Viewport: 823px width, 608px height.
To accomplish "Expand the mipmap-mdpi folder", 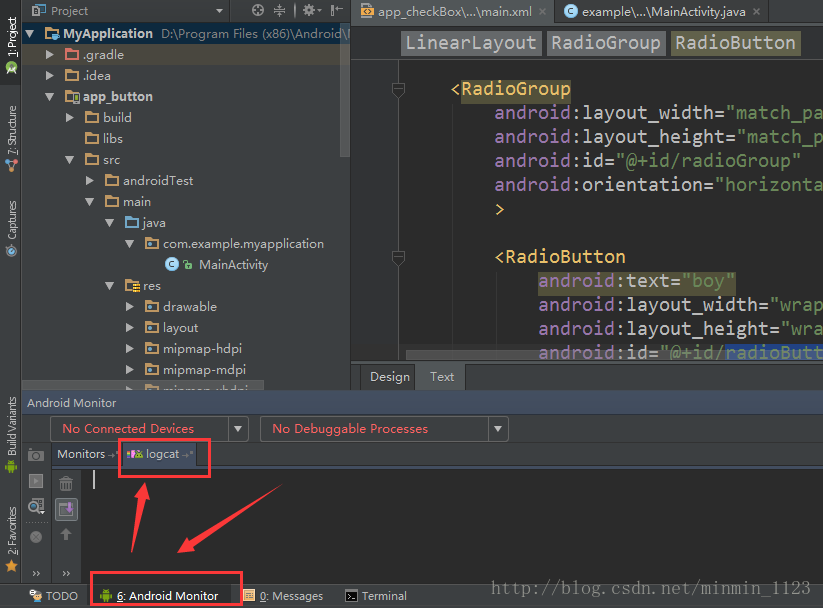I will click(x=130, y=370).
